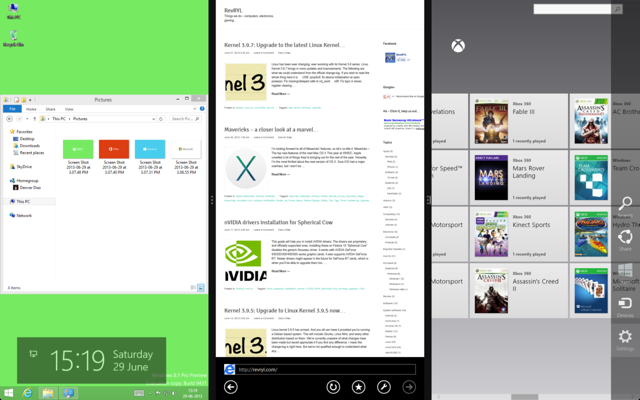Switch to large icons view in Explorer
The height and width of the screenshot is (400, 640).
click(x=201, y=288)
